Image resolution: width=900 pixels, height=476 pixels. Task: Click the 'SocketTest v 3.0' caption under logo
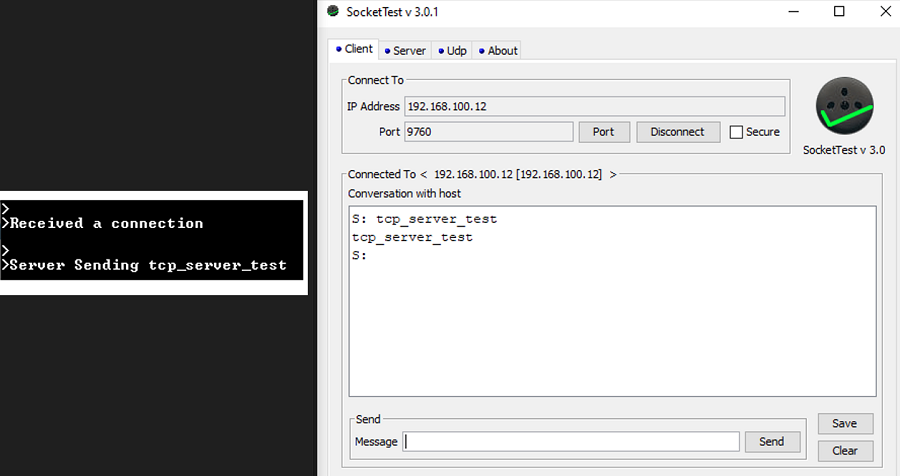point(844,150)
